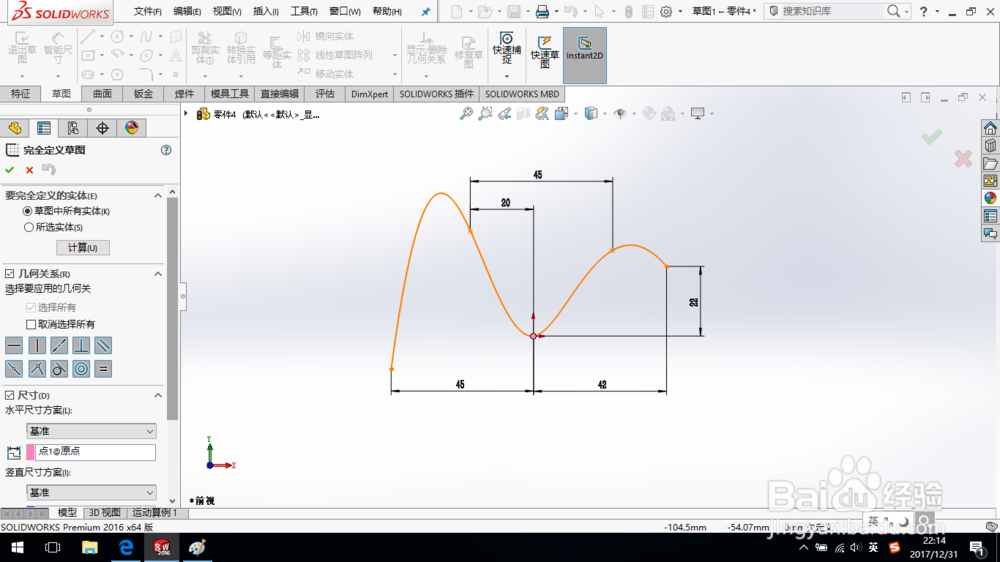This screenshot has height=562, width=1000.
Task: Open the print dropdown arrow in title toolbar
Action: (x=555, y=11)
